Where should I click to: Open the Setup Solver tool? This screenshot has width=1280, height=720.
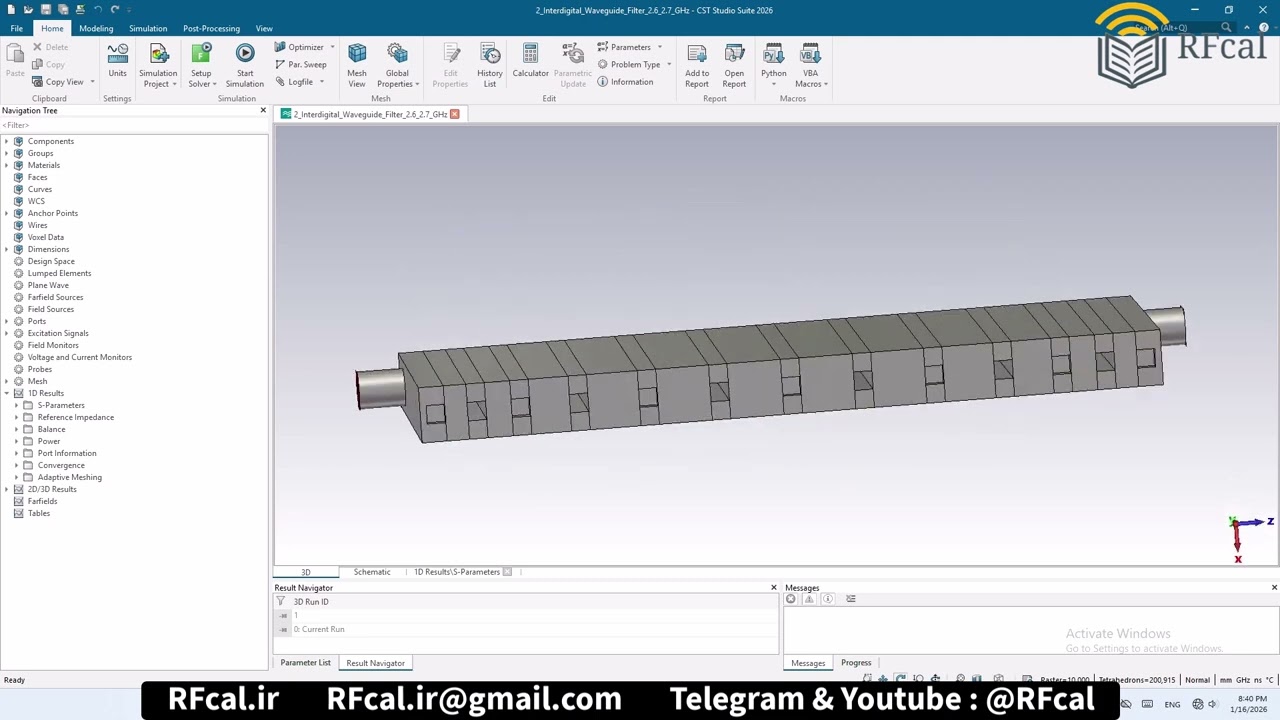[201, 65]
